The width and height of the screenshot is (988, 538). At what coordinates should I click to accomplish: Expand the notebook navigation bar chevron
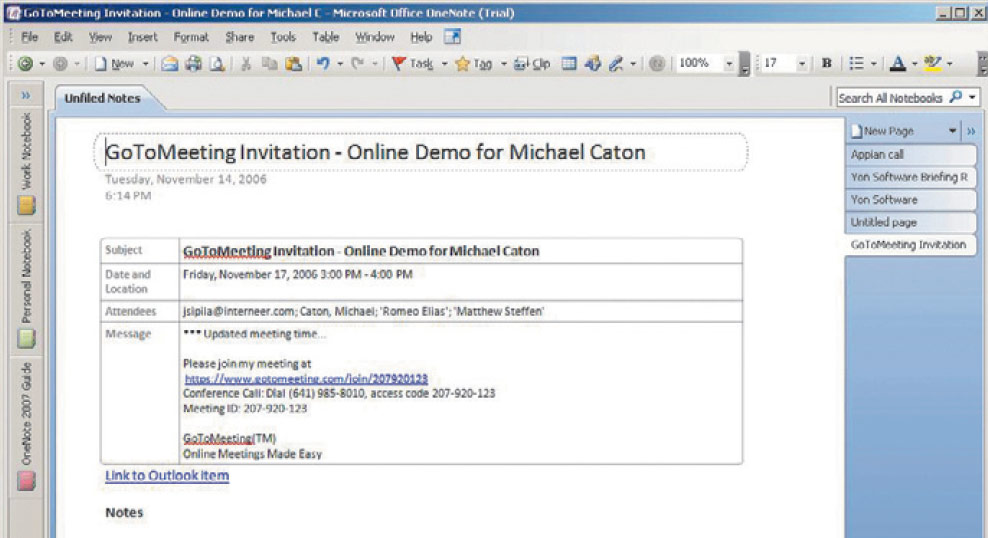tap(27, 97)
